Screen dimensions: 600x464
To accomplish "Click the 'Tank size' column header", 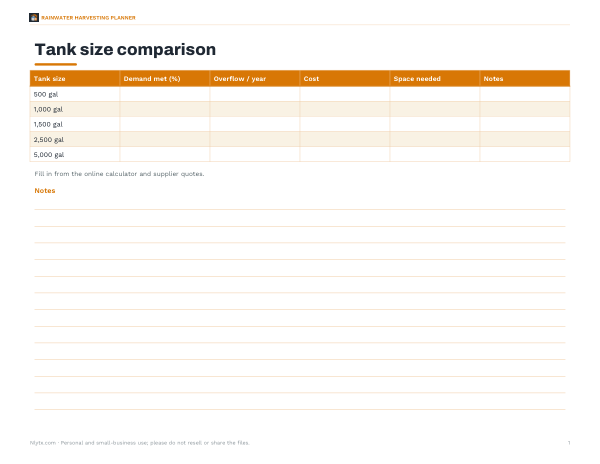I will point(75,78).
